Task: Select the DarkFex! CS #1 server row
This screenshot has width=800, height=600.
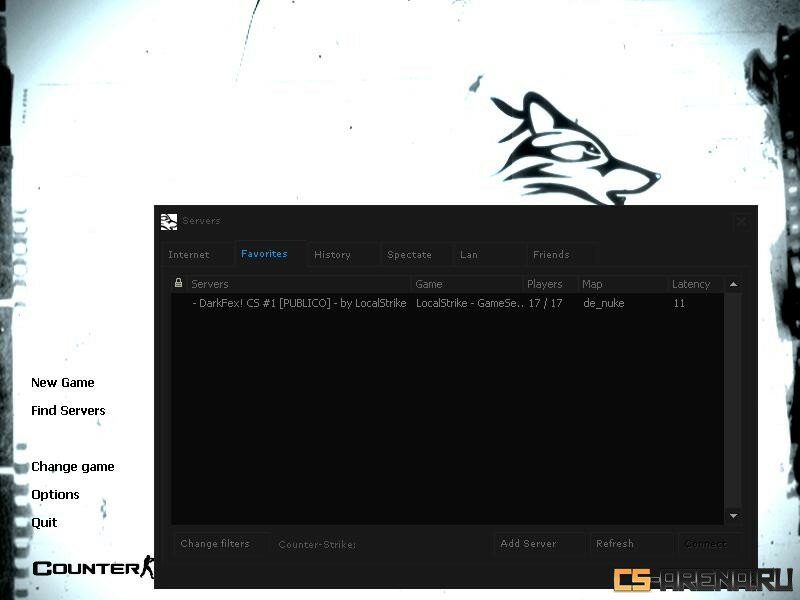Action: (x=300, y=303)
